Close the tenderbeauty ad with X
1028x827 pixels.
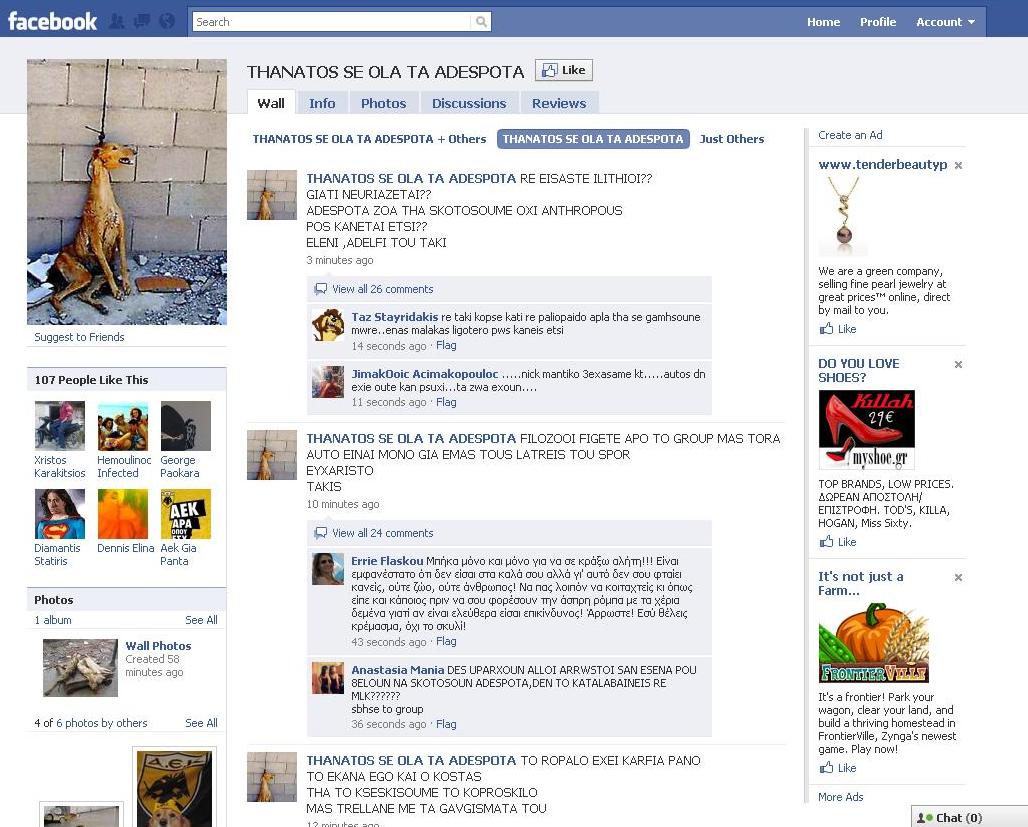point(958,165)
